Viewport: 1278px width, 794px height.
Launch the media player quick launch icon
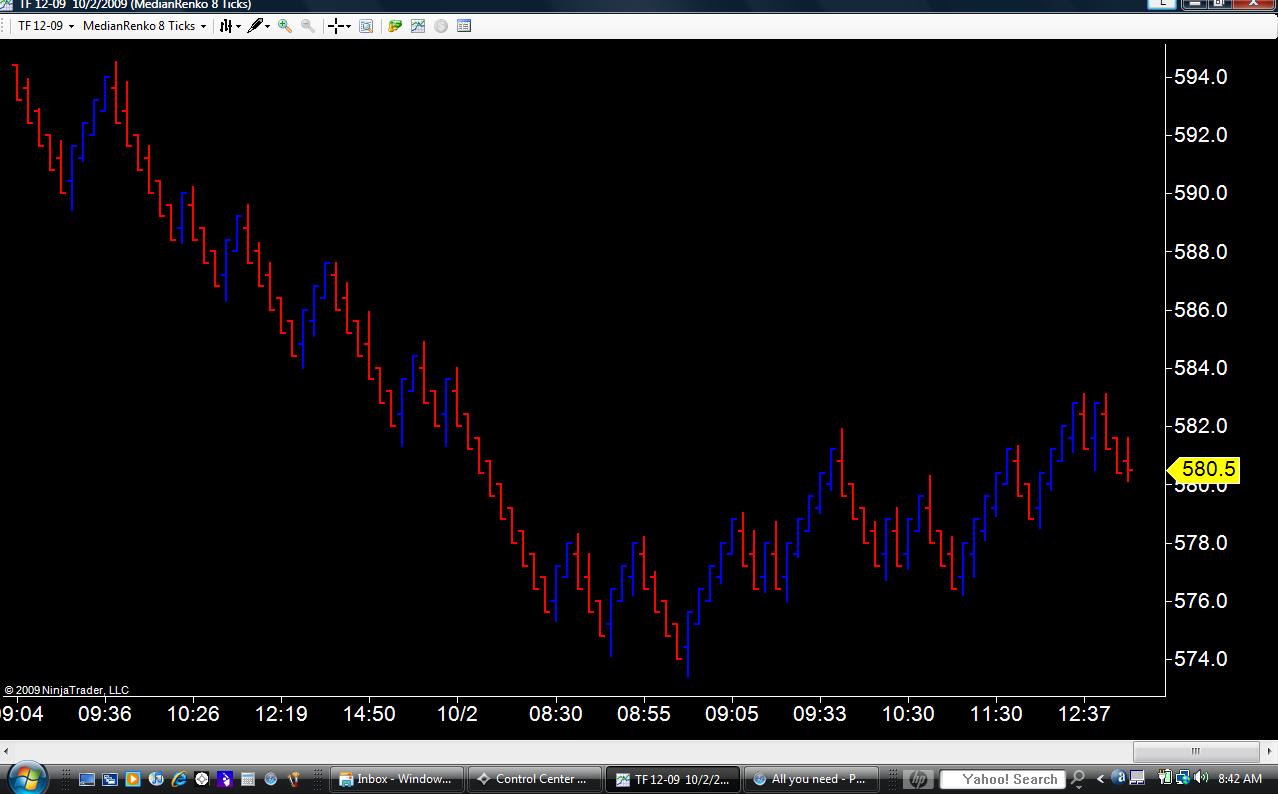[133, 779]
